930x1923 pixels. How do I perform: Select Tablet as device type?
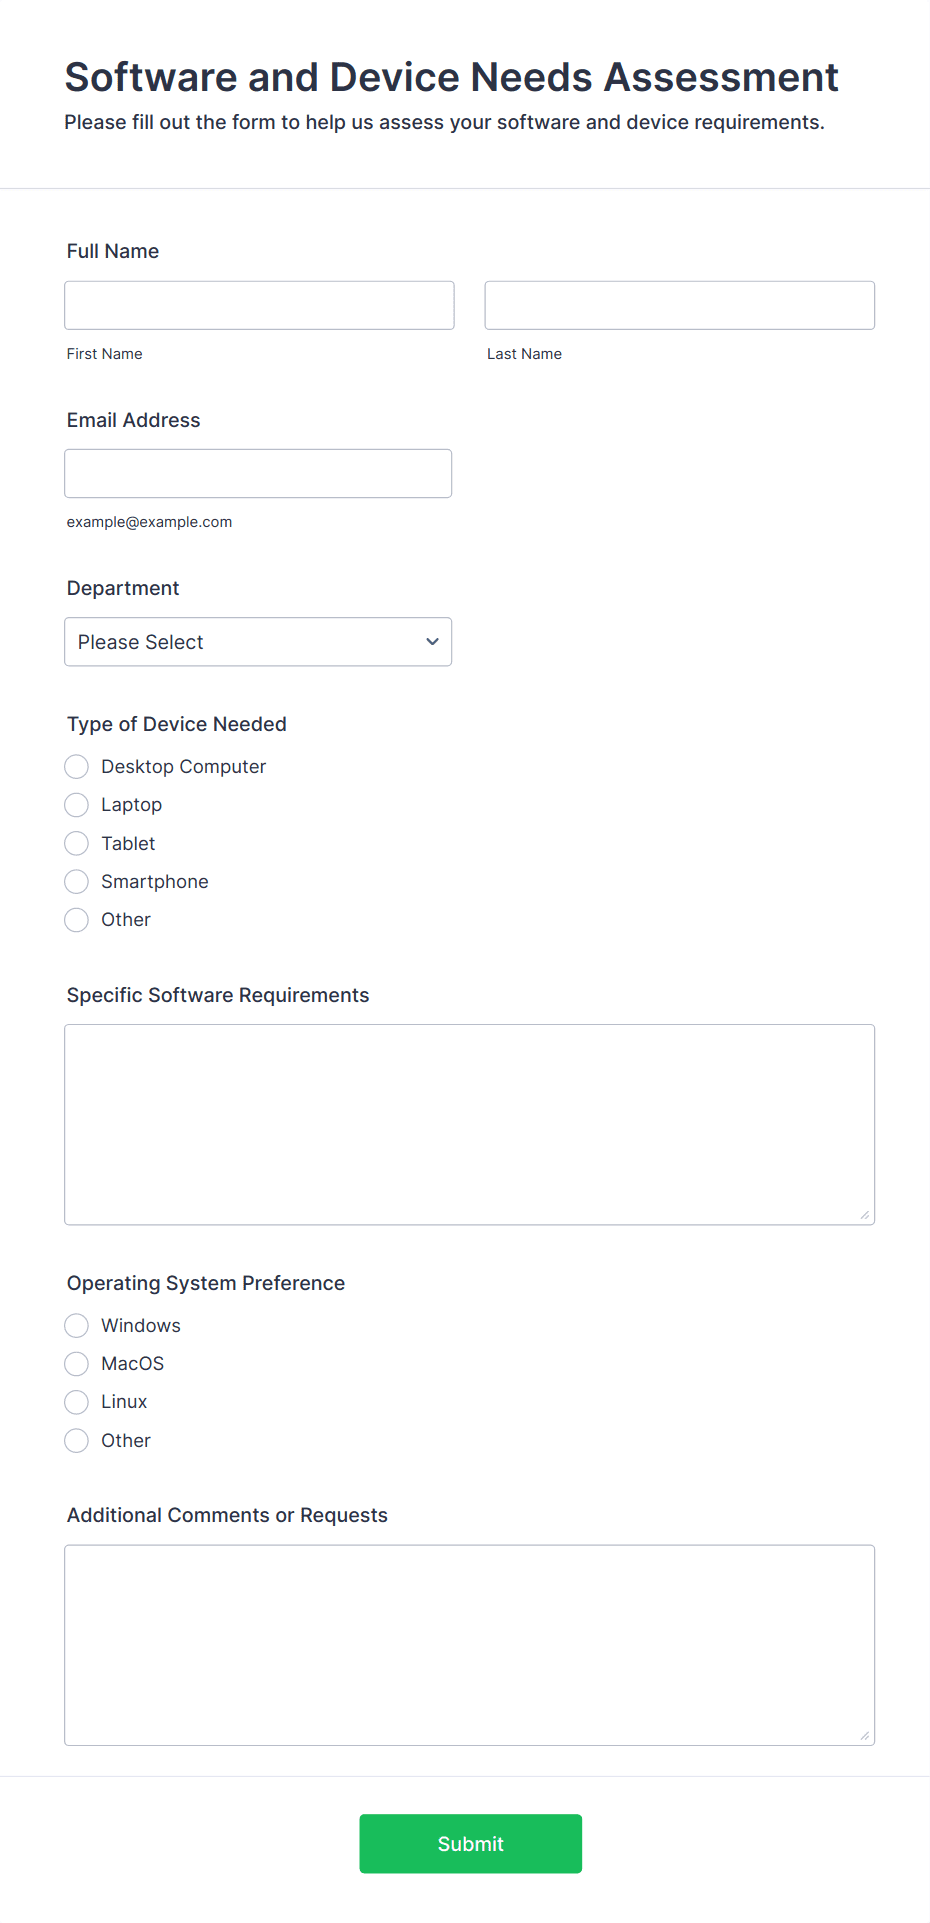pyautogui.click(x=77, y=844)
